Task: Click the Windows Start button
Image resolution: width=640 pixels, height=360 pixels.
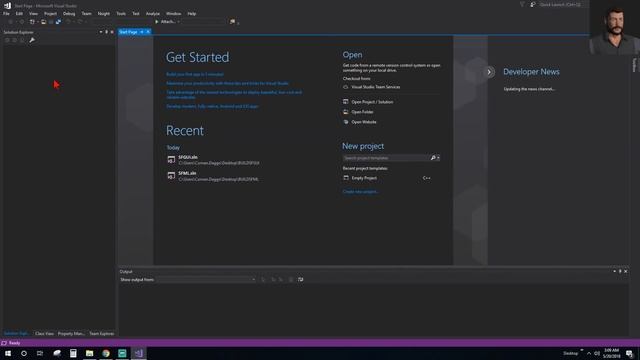Action: [8, 353]
